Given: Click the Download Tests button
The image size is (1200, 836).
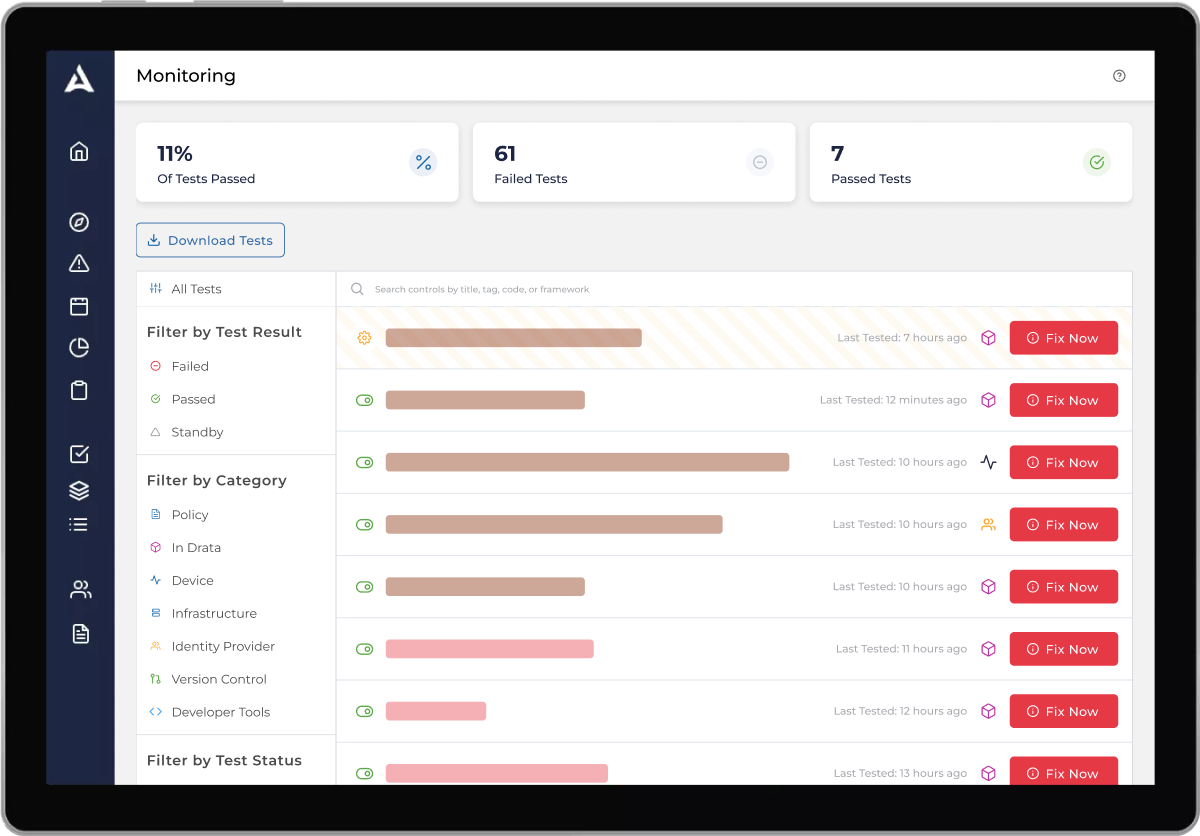Looking at the screenshot, I should coord(210,240).
